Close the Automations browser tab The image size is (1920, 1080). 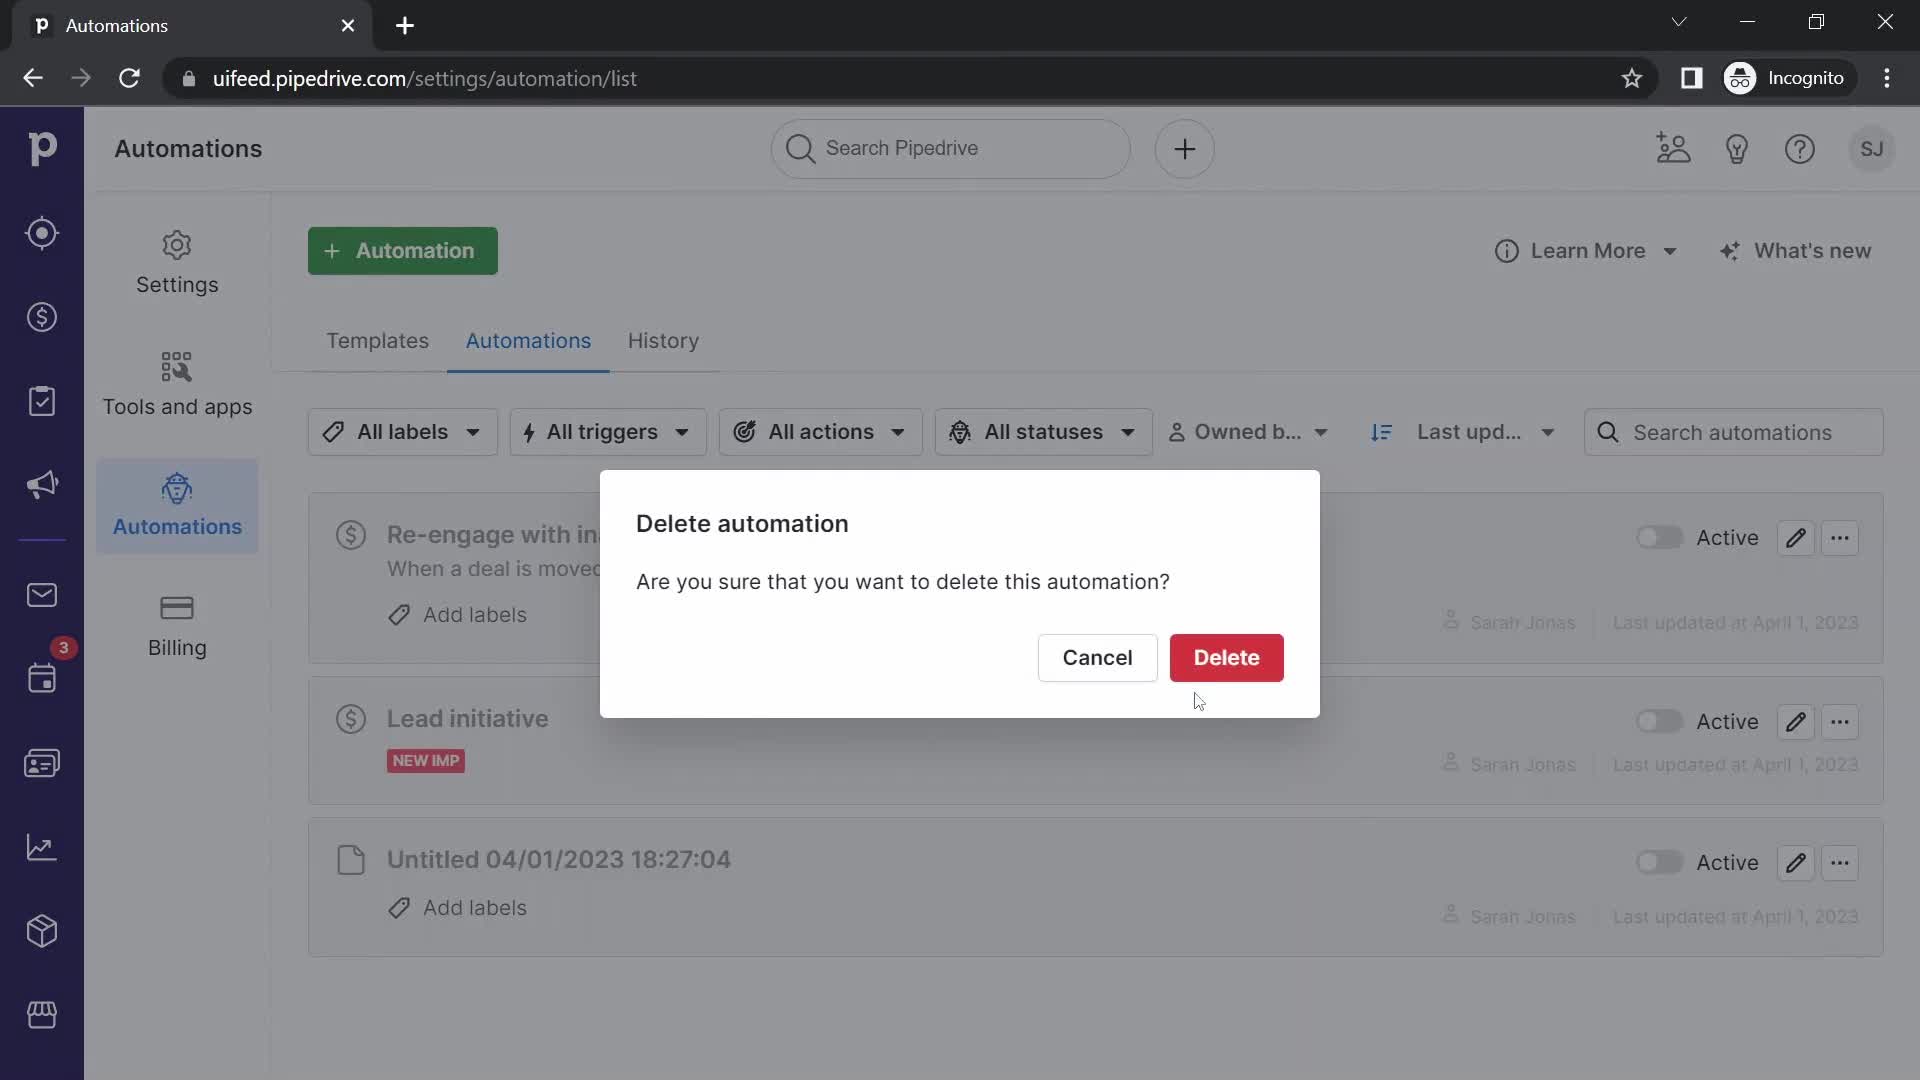coord(348,26)
